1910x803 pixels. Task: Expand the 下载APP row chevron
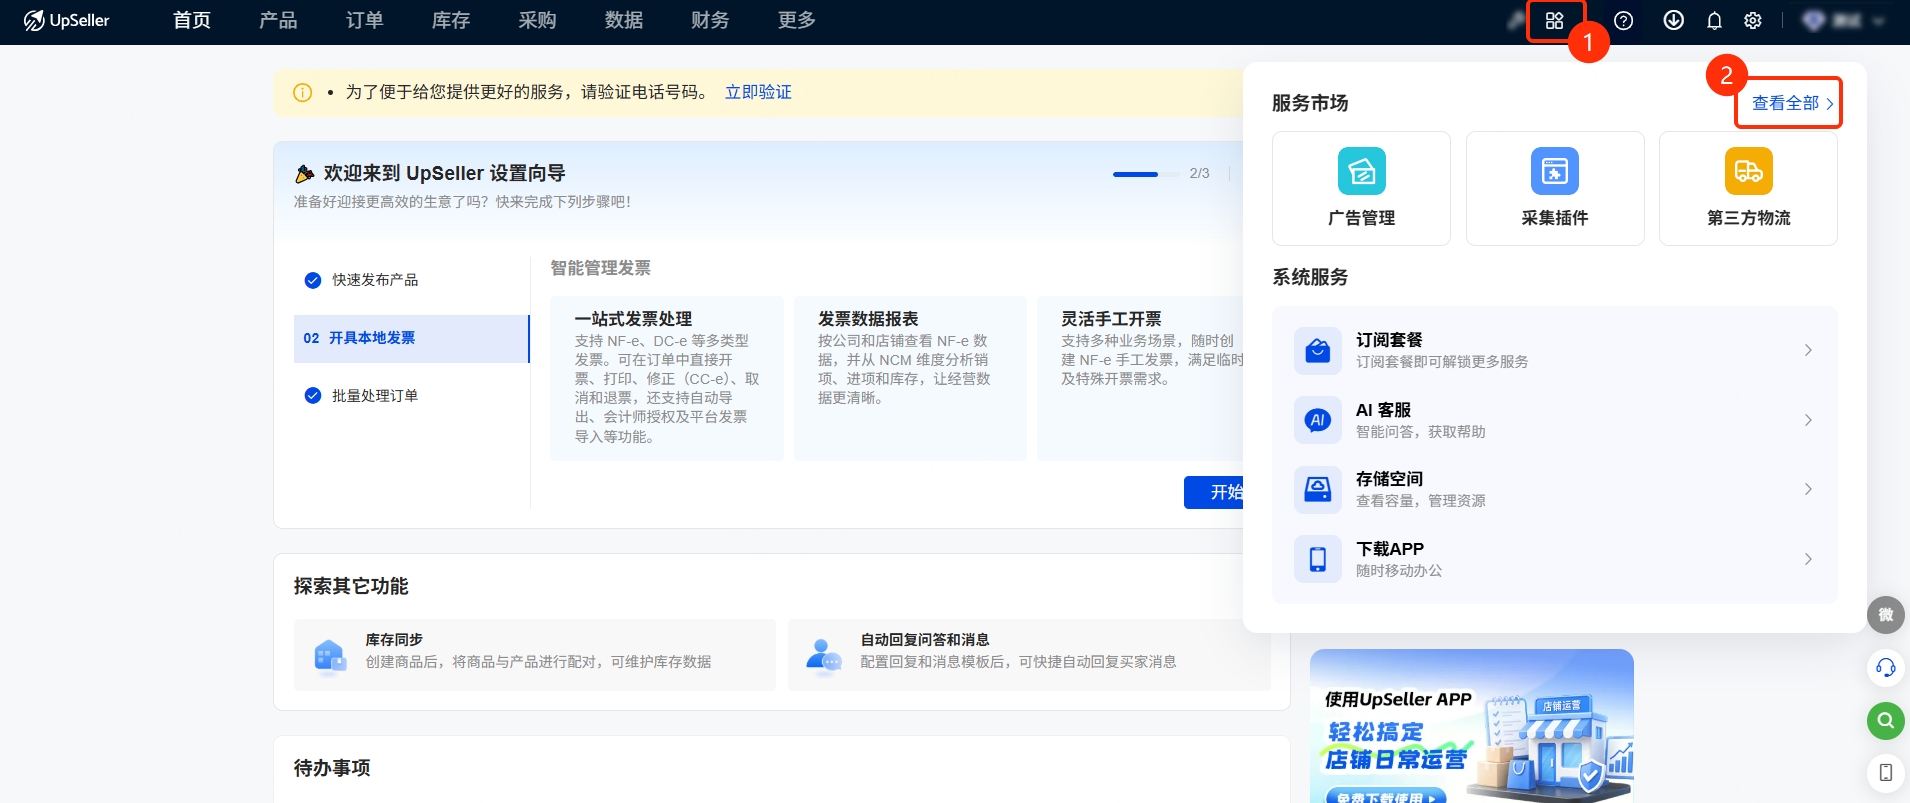[1808, 559]
